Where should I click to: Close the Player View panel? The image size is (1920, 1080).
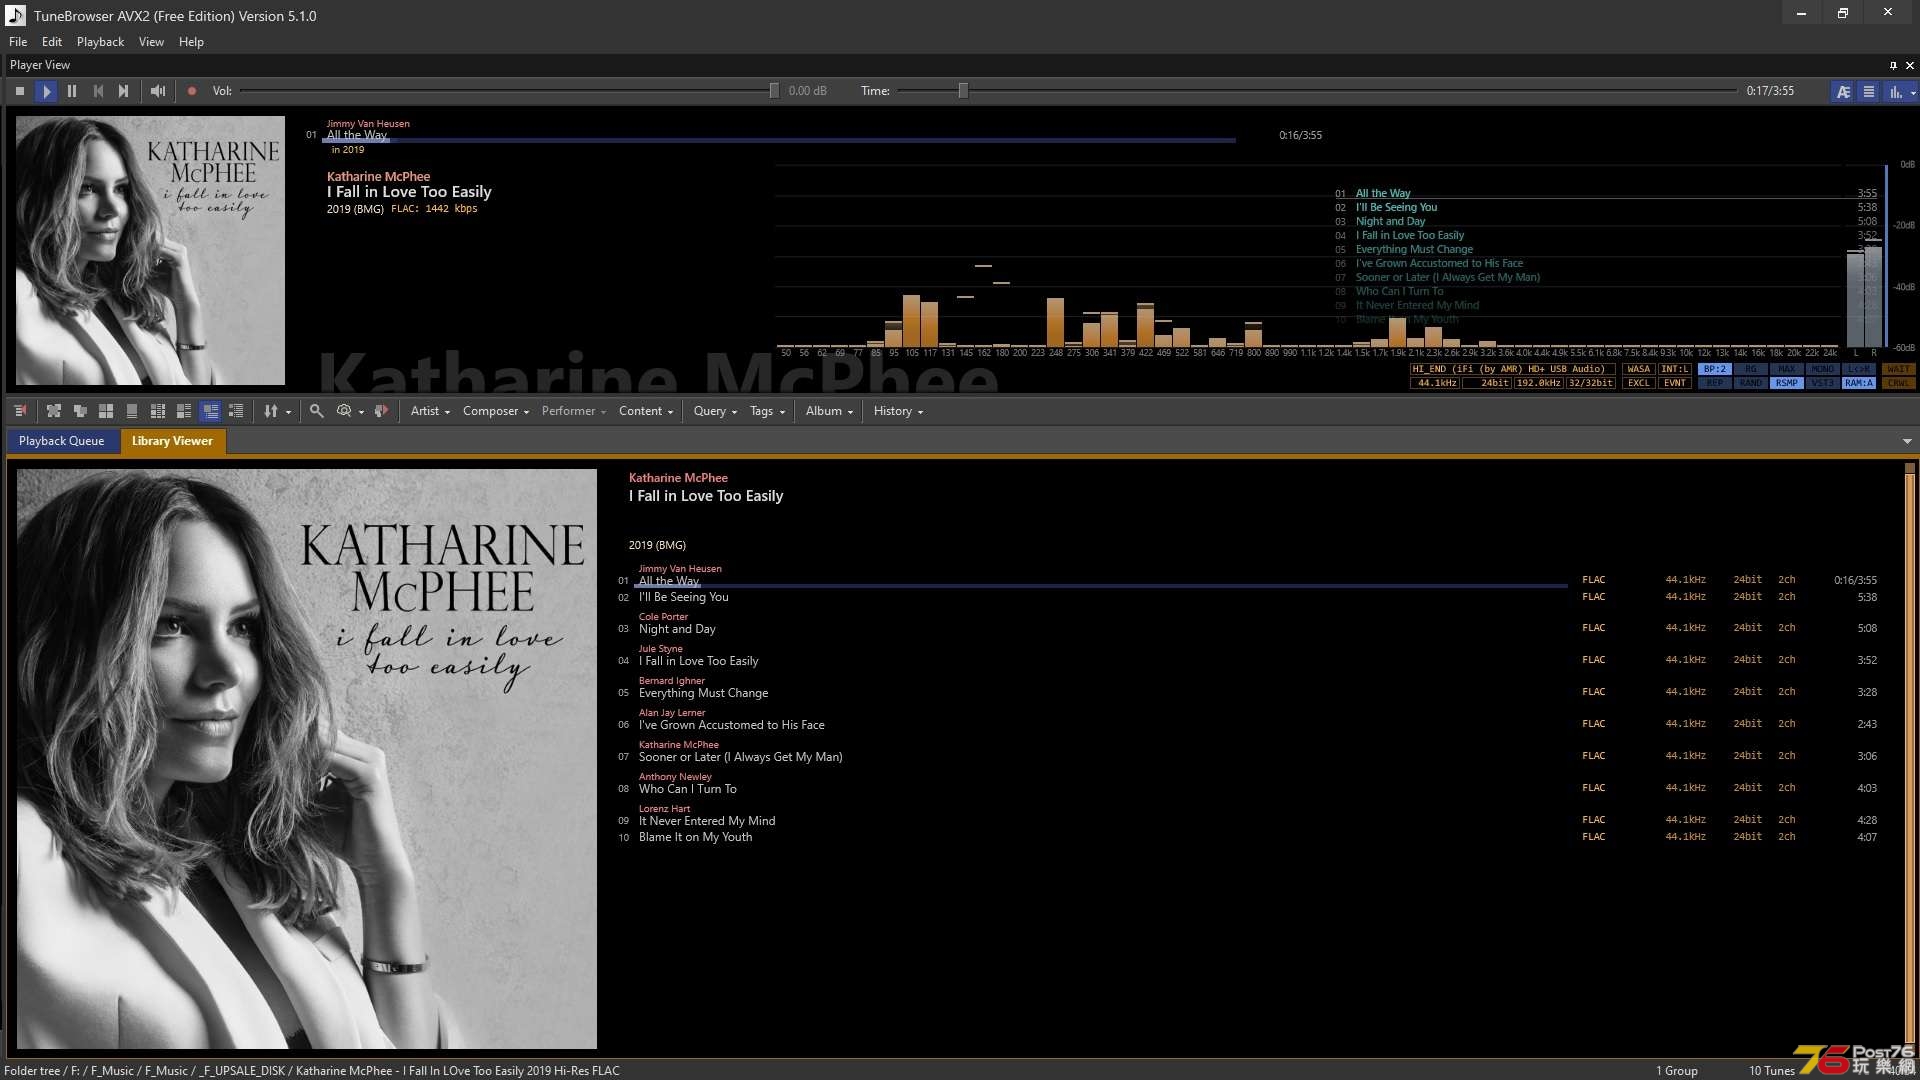(x=1910, y=65)
